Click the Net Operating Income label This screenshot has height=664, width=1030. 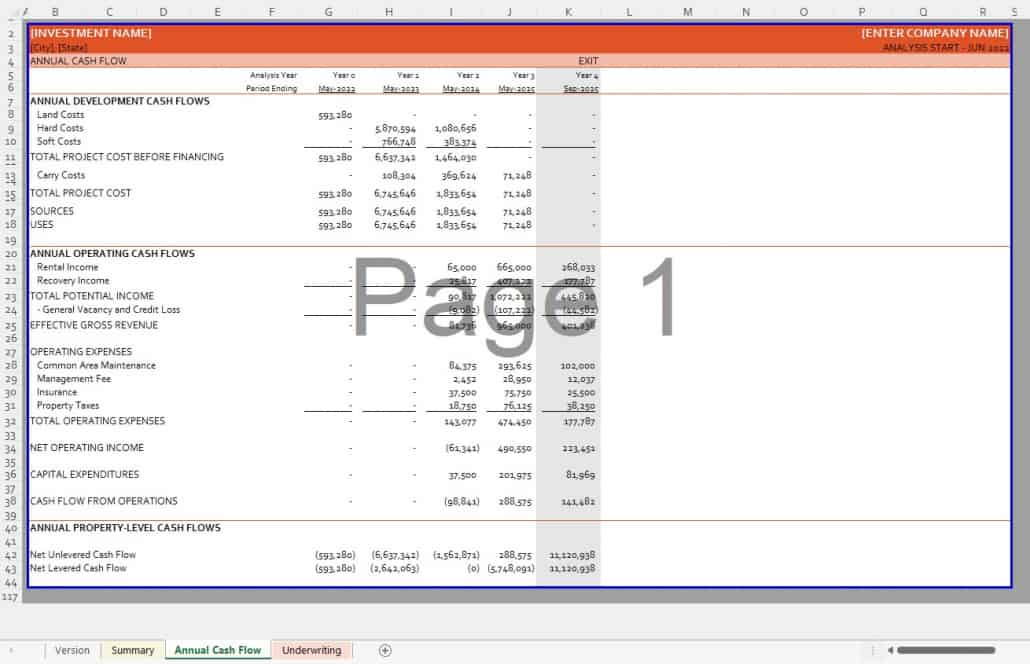[x=87, y=448]
